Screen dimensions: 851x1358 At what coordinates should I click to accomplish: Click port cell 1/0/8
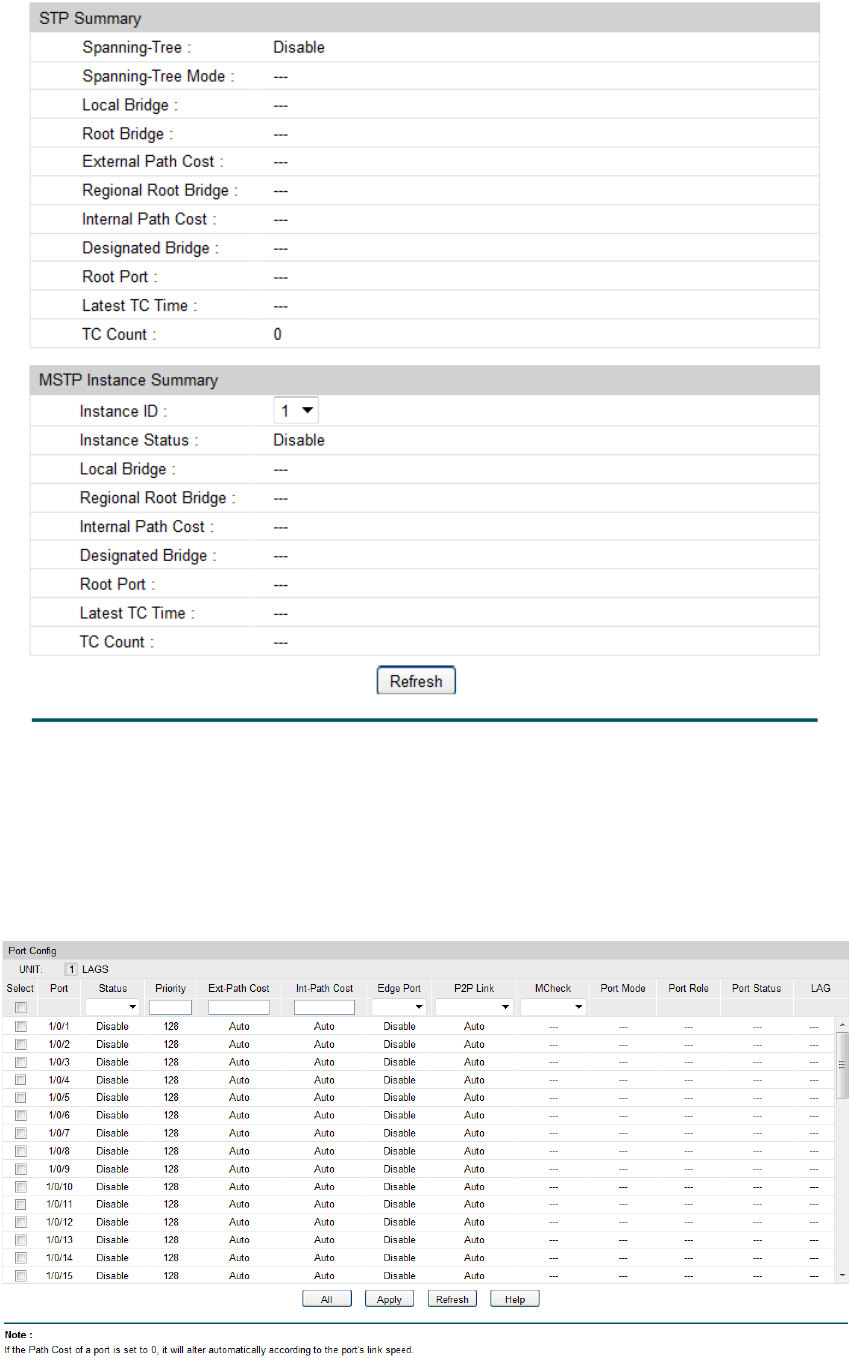point(59,1151)
